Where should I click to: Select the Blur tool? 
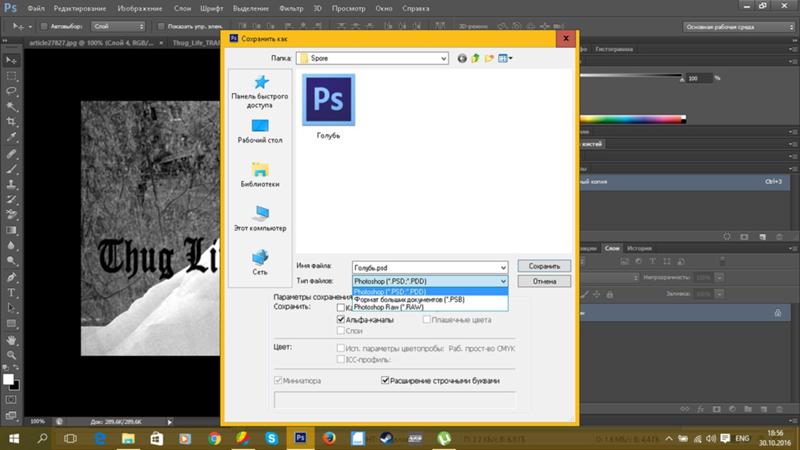pyautogui.click(x=11, y=245)
